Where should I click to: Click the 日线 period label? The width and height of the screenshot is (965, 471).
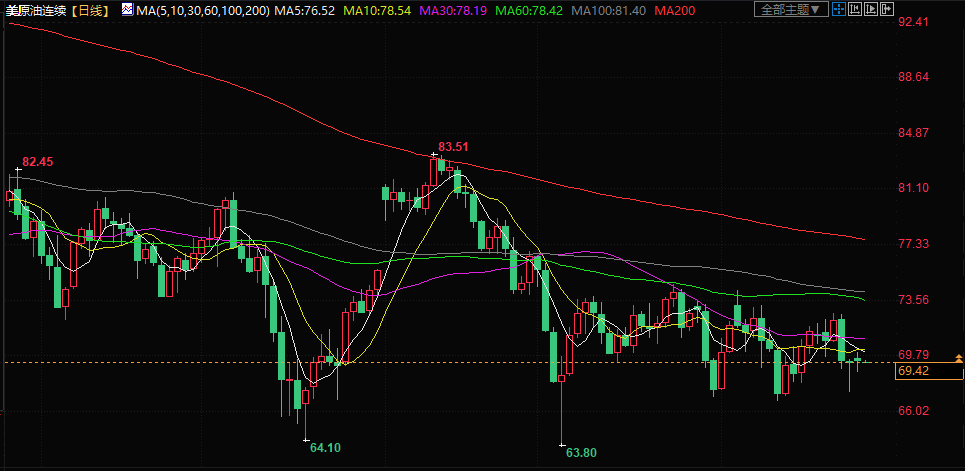tap(94, 10)
